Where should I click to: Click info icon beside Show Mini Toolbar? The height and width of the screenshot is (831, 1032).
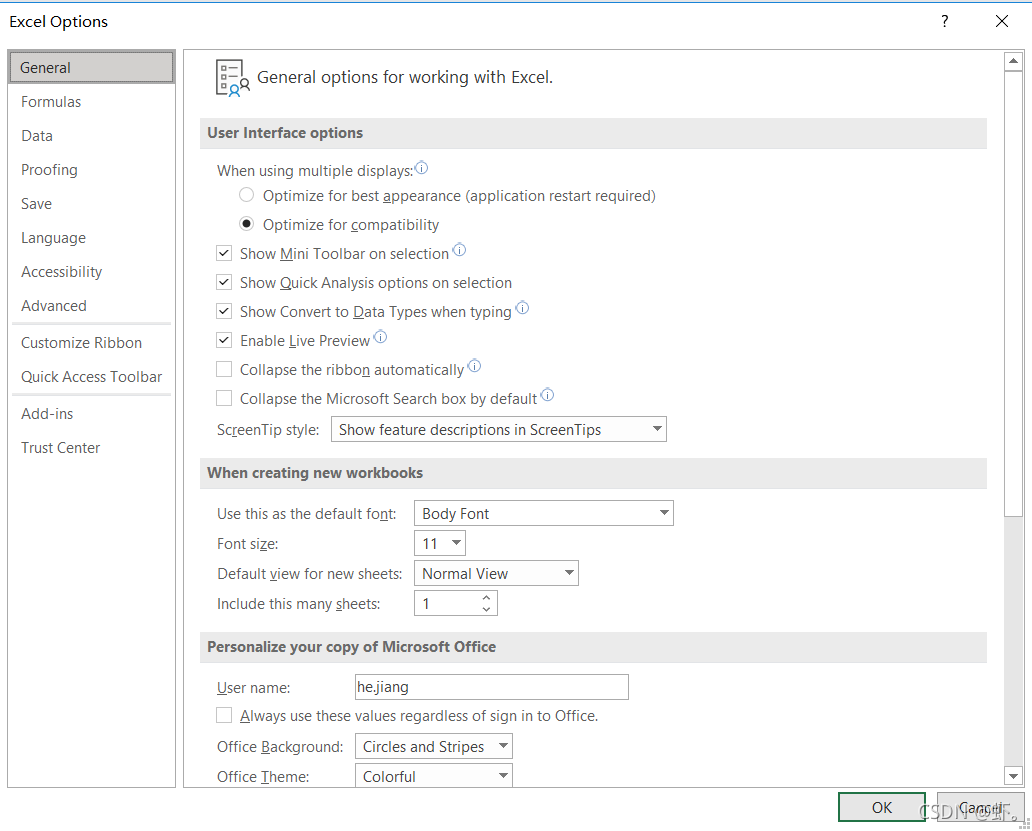tap(459, 251)
